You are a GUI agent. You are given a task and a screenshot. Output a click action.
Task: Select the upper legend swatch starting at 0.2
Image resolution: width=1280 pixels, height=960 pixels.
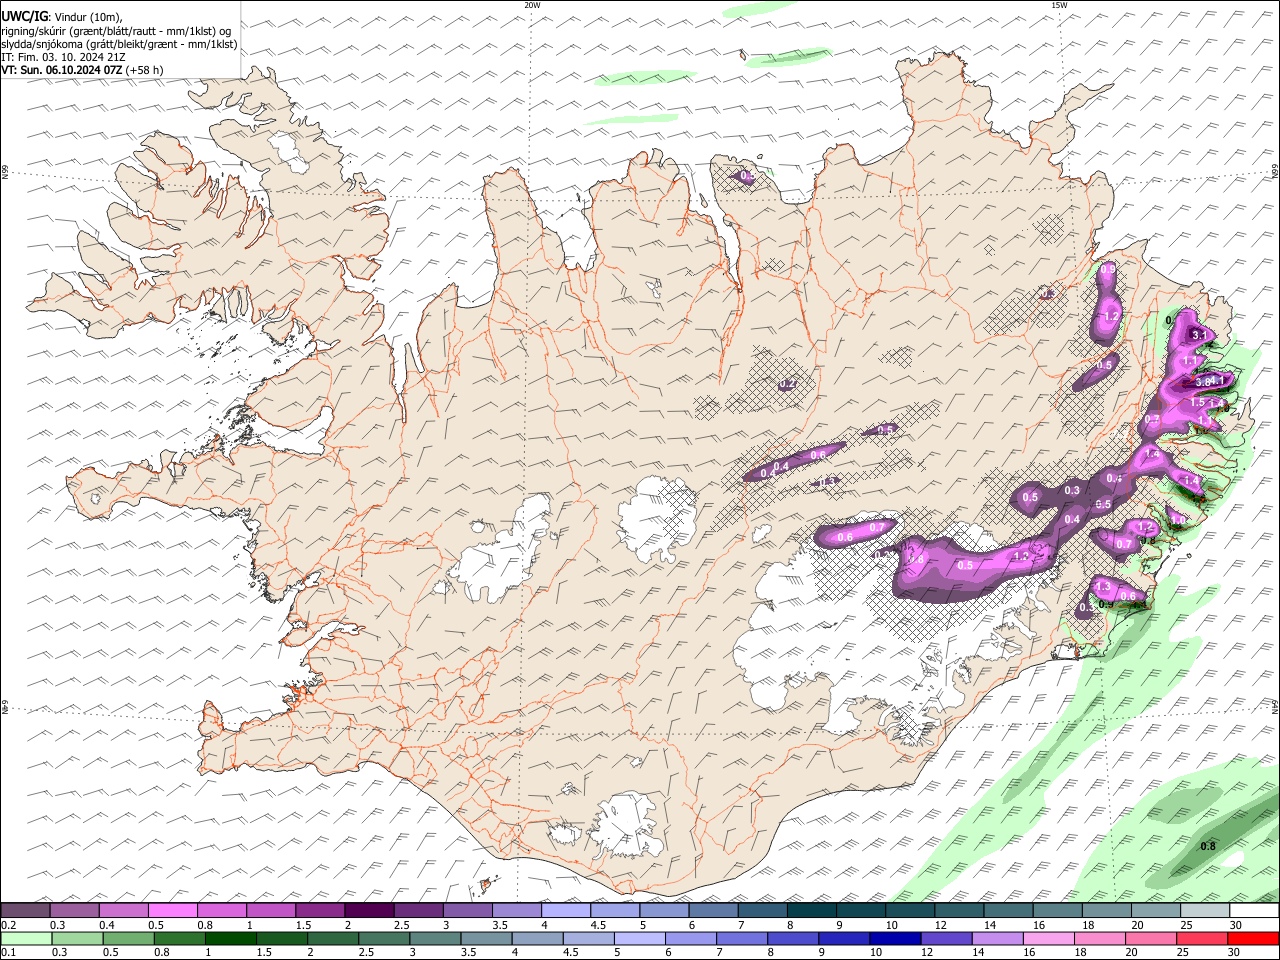pyautogui.click(x=25, y=910)
